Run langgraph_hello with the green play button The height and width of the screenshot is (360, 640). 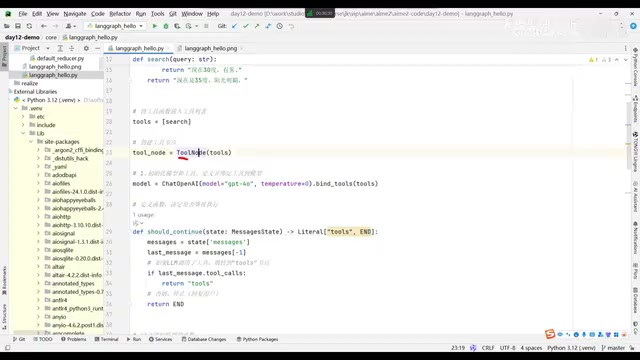[x=154, y=26]
